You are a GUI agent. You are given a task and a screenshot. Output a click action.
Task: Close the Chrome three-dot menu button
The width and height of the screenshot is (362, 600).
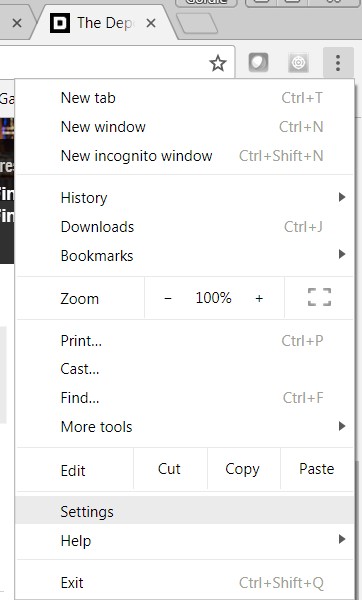pos(338,63)
